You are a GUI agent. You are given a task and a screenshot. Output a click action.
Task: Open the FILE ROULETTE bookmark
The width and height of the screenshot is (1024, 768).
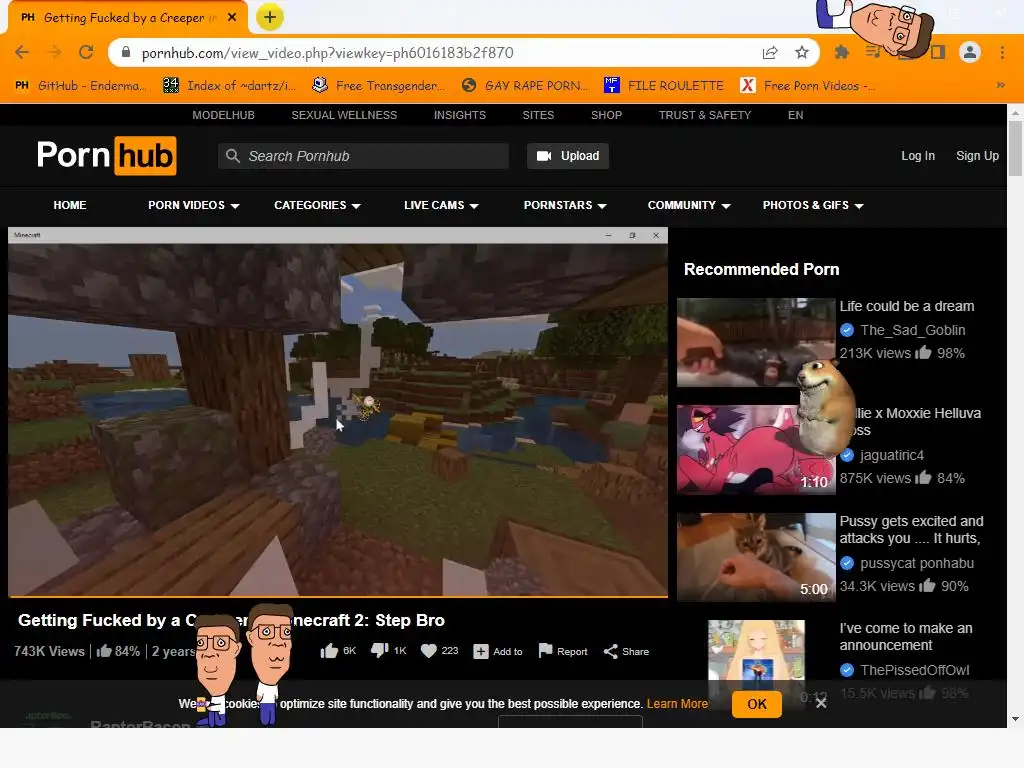coord(664,86)
